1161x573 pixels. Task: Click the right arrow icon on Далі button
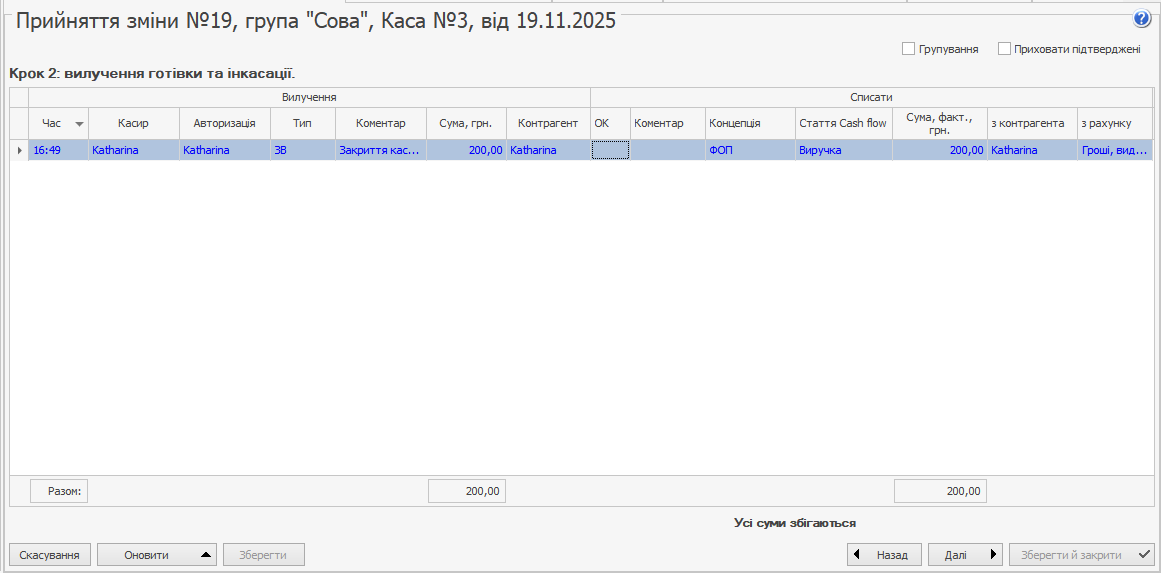pyautogui.click(x=993, y=555)
